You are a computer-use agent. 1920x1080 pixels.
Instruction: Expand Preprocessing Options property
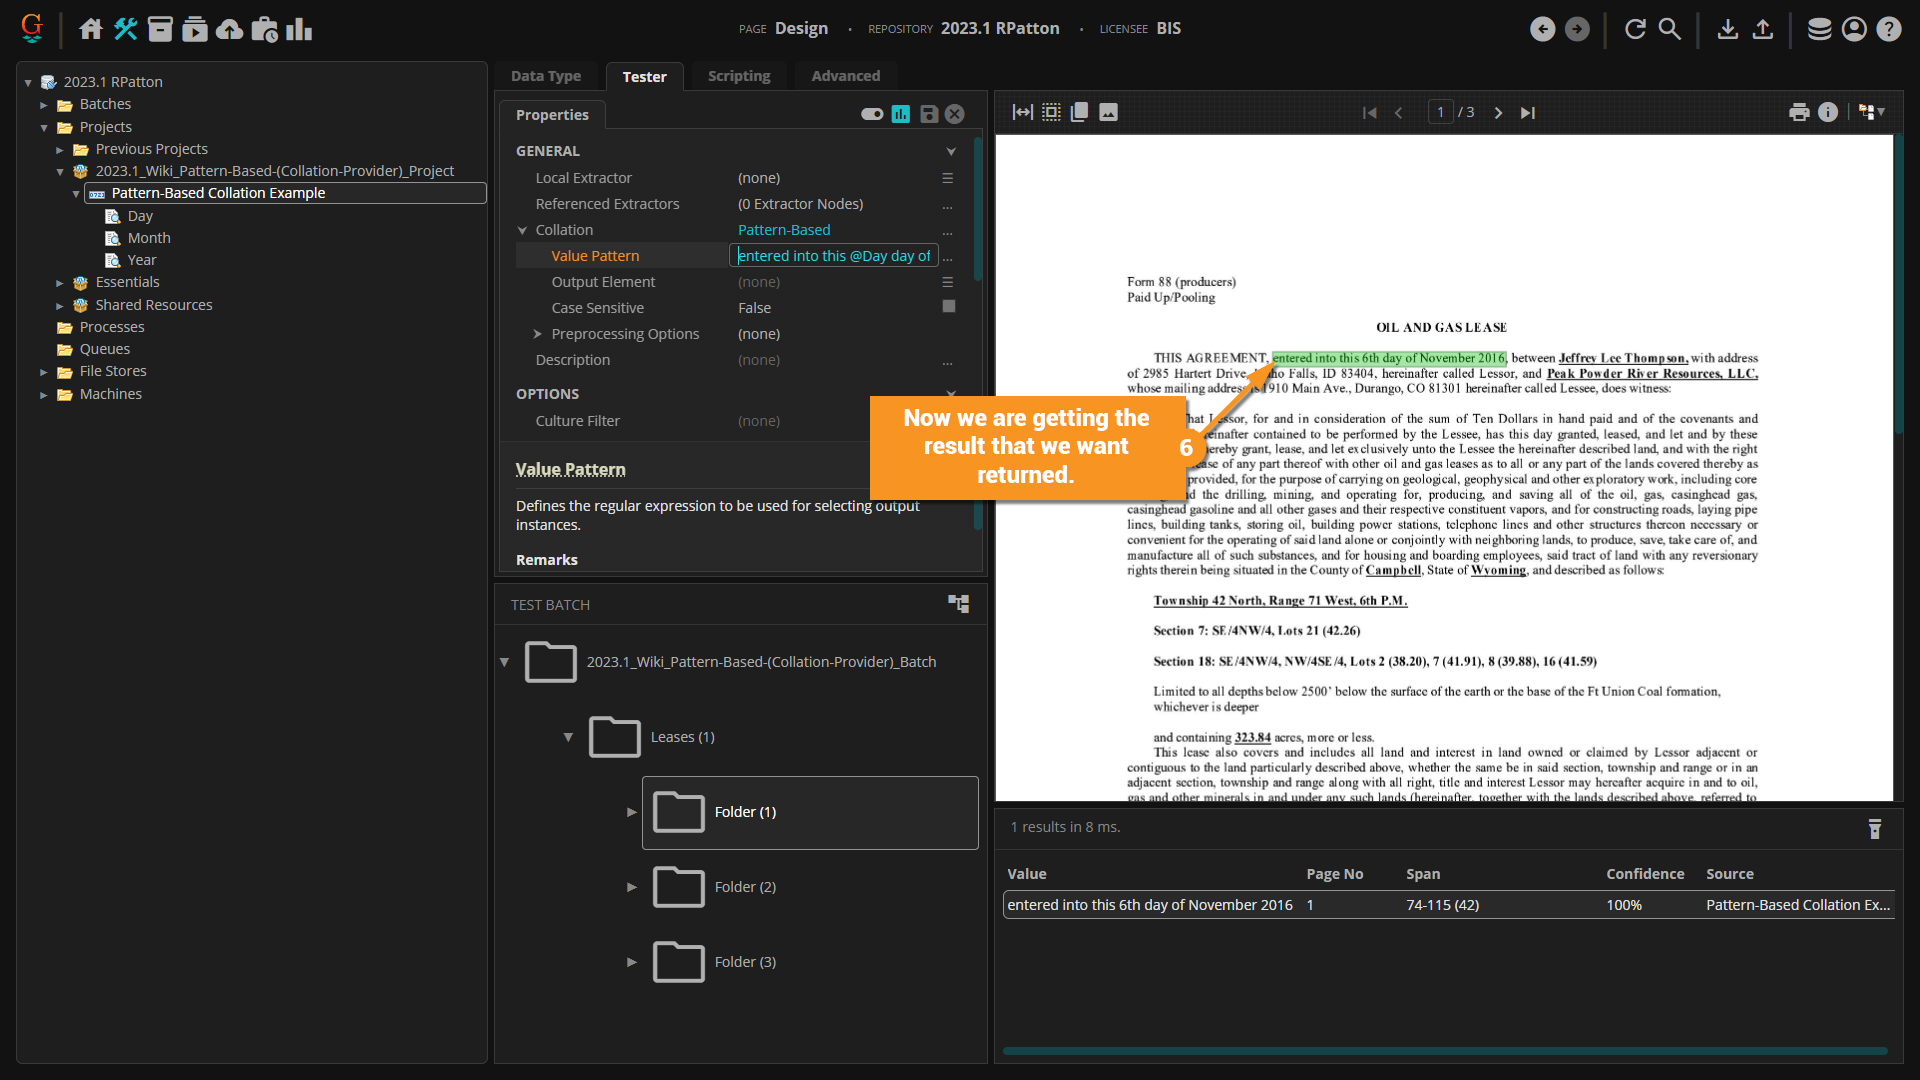538,334
